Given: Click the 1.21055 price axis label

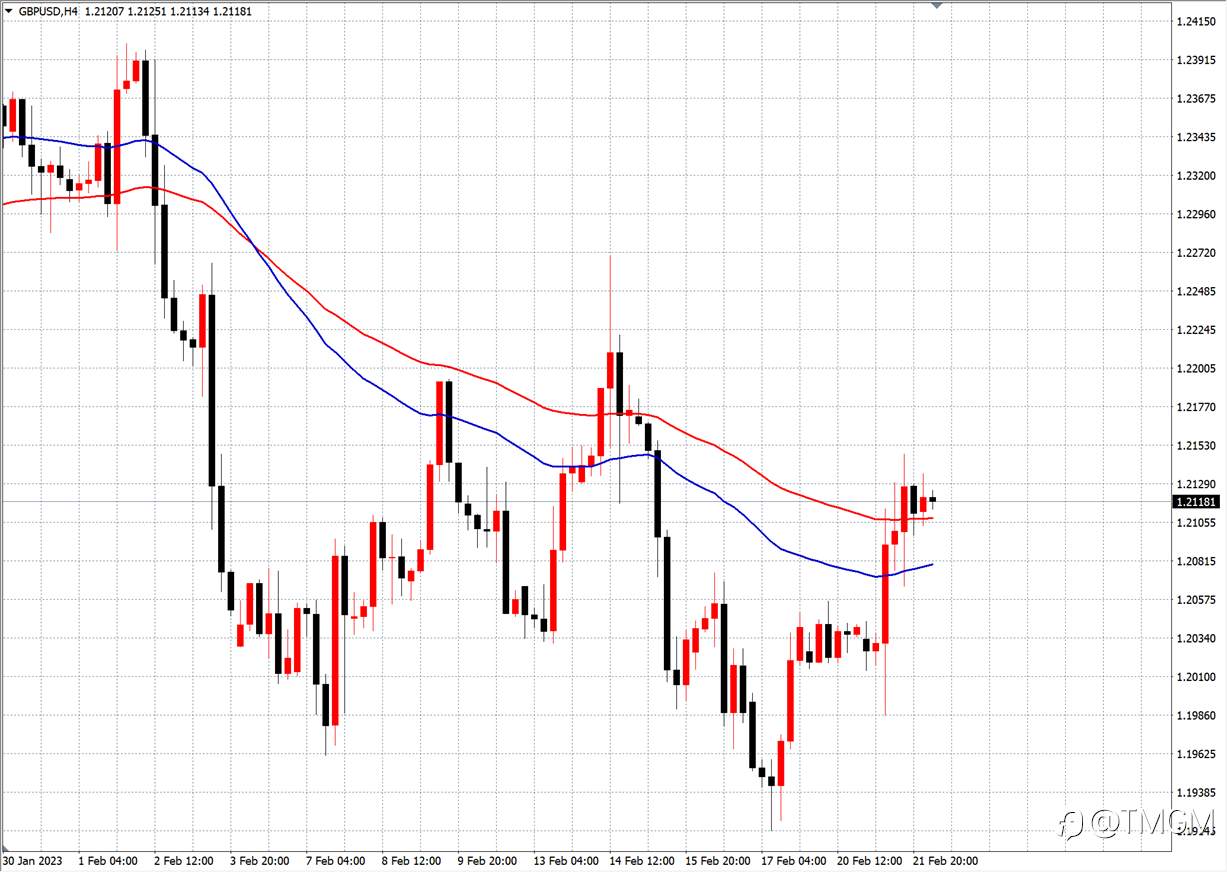Looking at the screenshot, I should pos(1196,523).
